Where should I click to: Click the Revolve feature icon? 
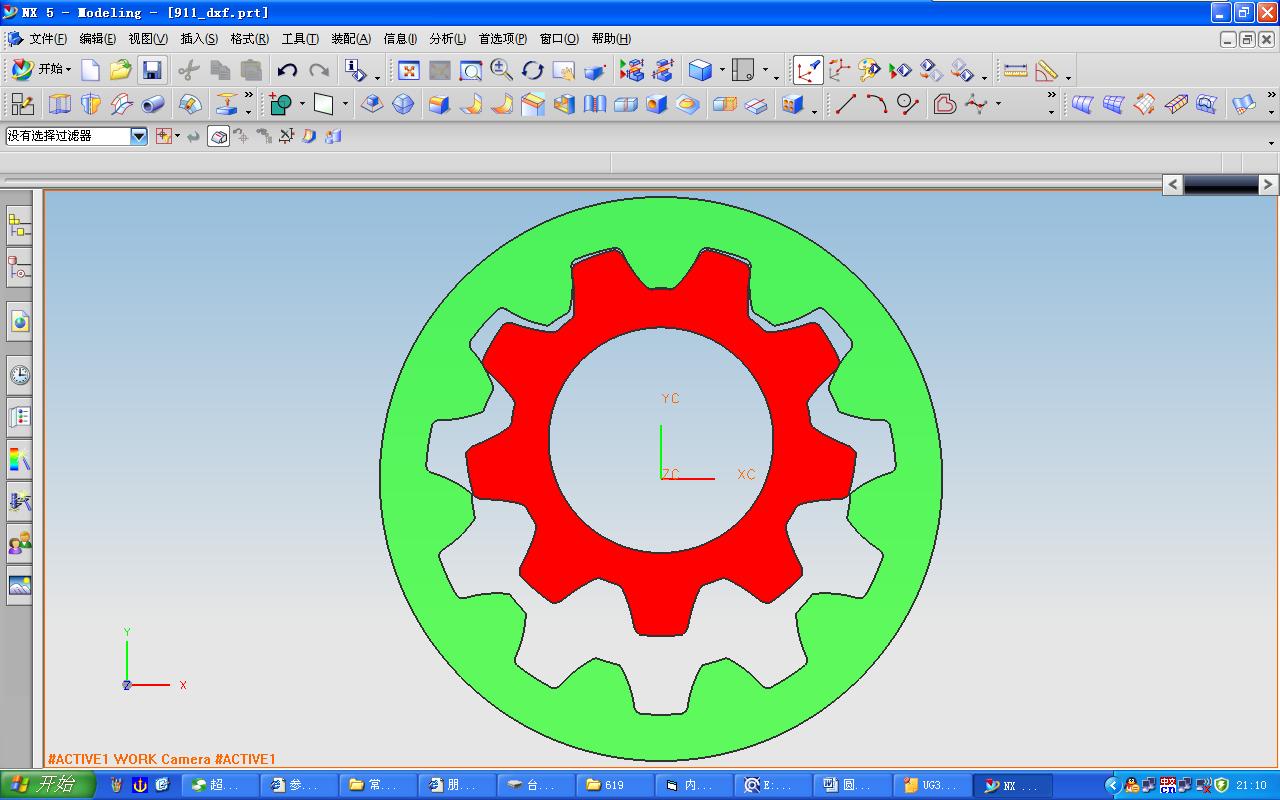click(x=91, y=104)
